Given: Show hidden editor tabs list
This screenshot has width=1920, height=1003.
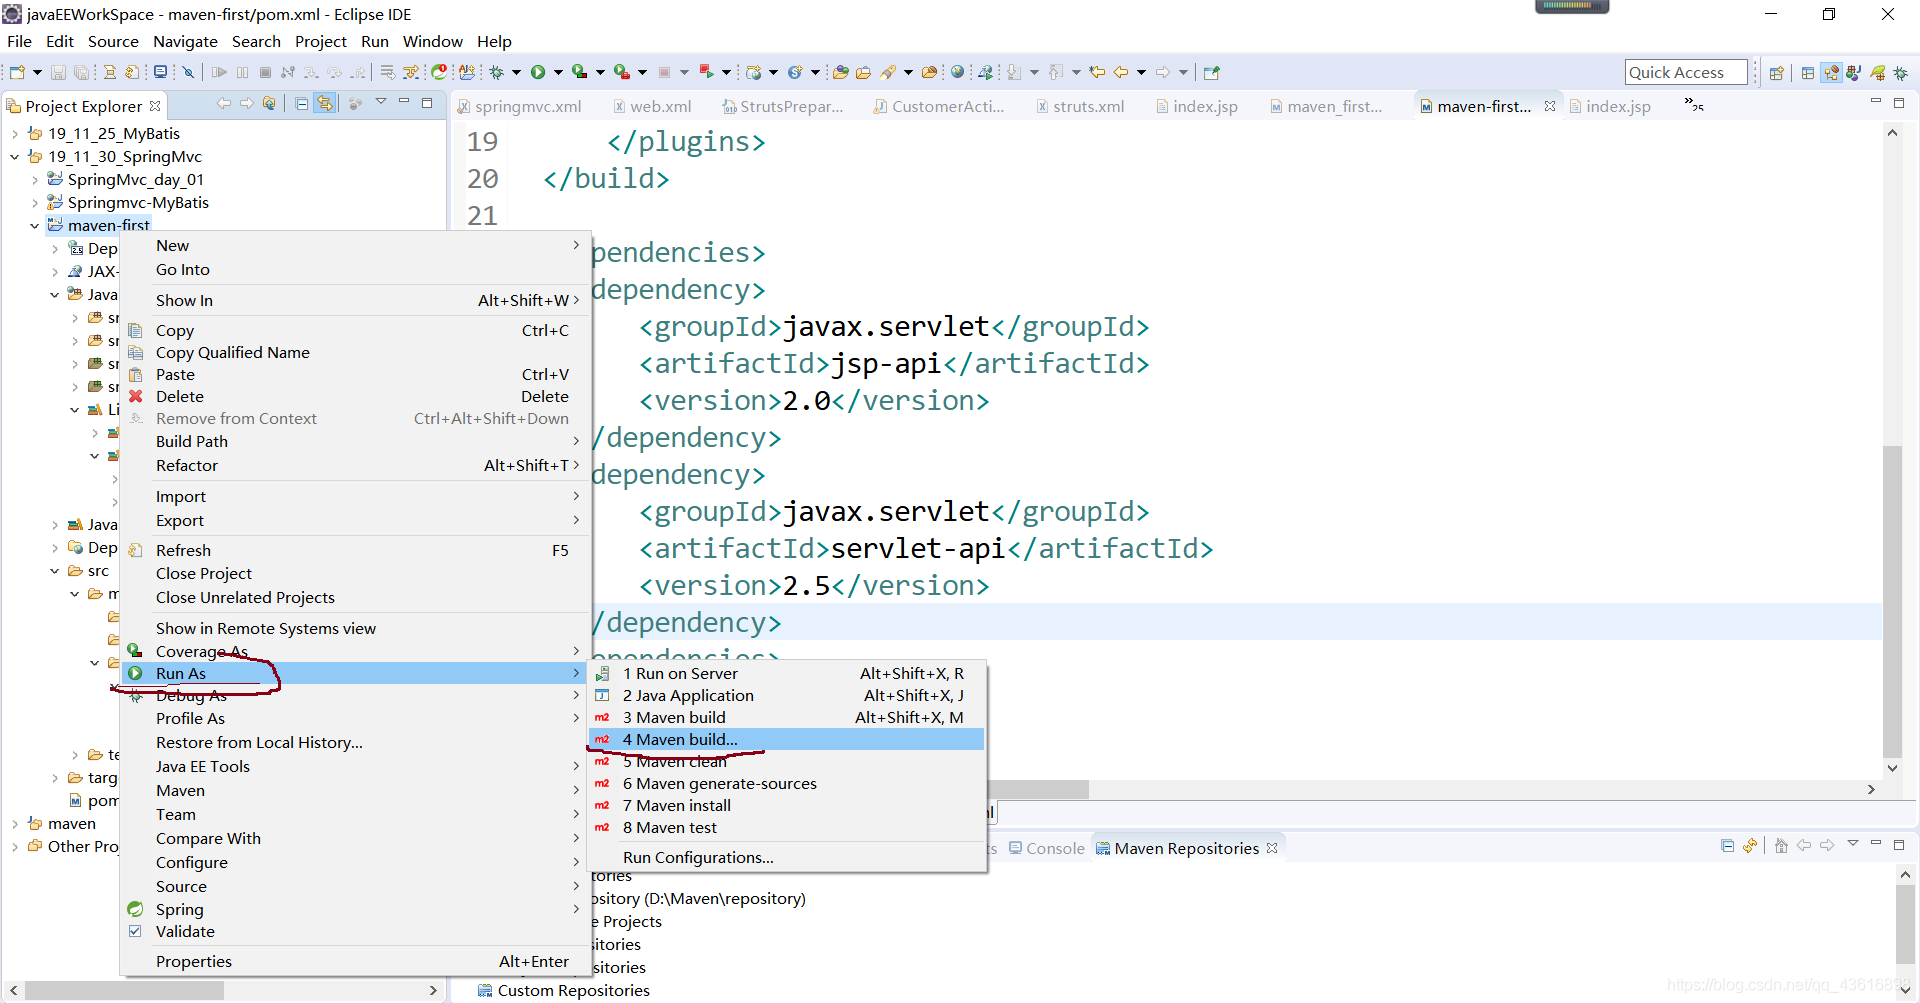Looking at the screenshot, I should point(1694,104).
